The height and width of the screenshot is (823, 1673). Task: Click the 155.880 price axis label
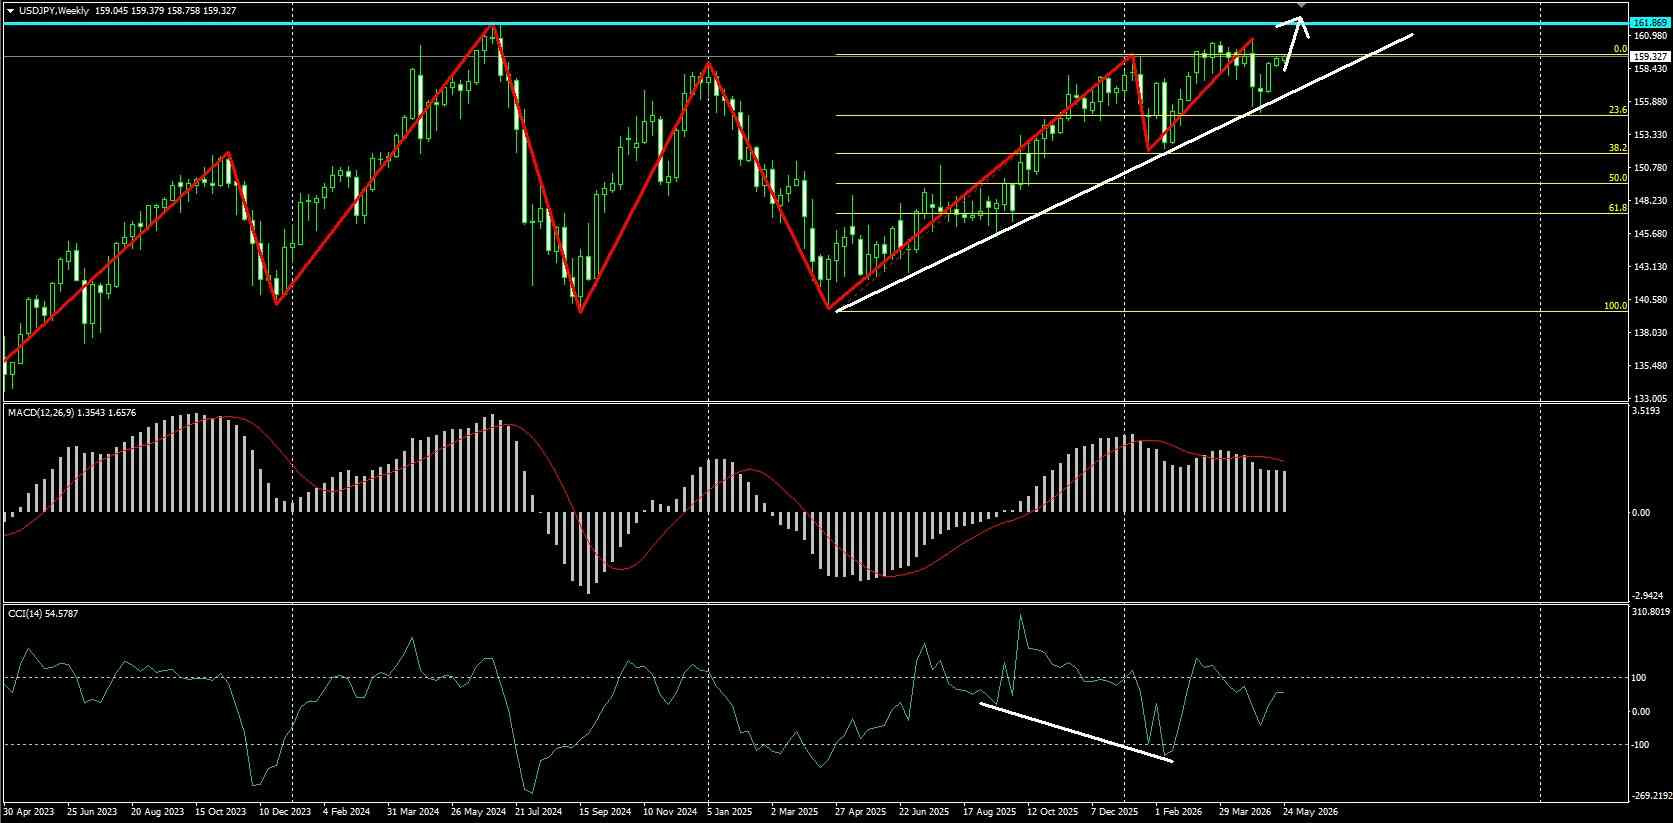click(x=1649, y=102)
